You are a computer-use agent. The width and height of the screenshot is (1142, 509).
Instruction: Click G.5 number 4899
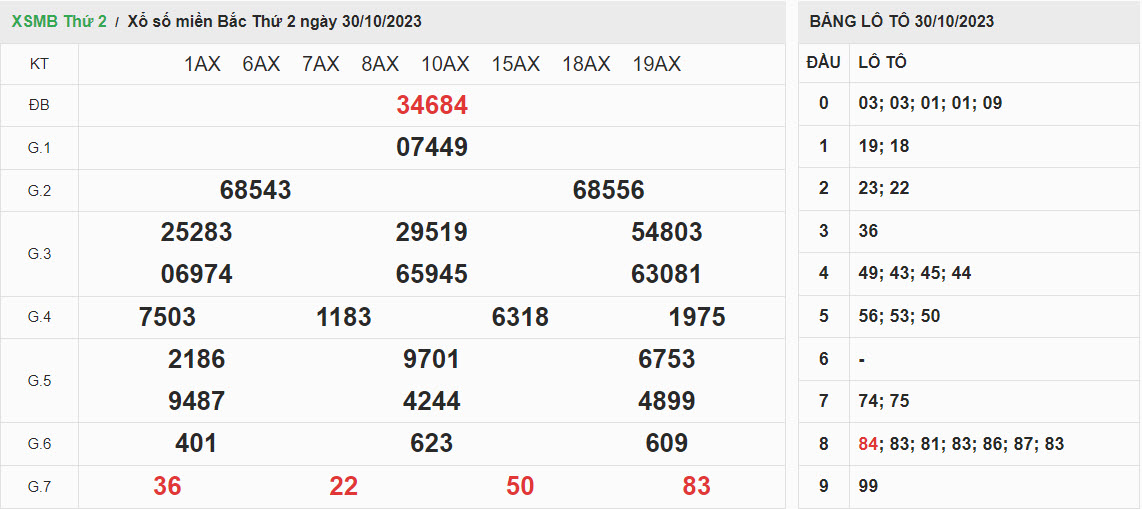666,401
